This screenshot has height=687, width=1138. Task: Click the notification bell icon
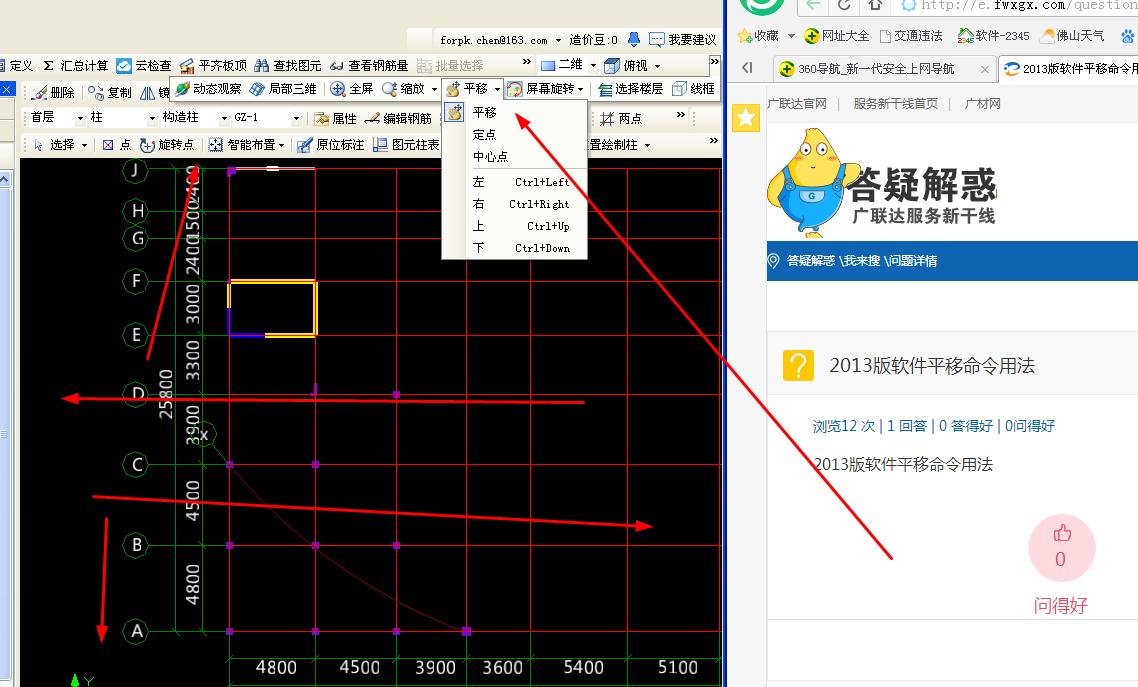coord(634,39)
